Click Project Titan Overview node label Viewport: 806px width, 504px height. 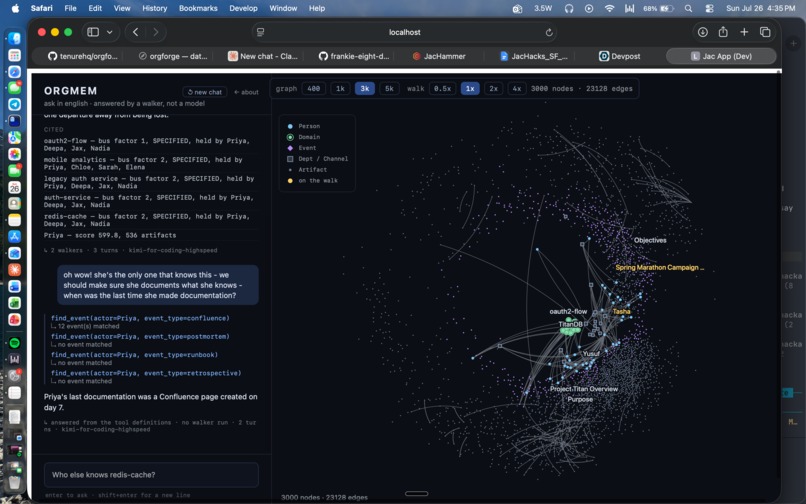[x=584, y=389]
